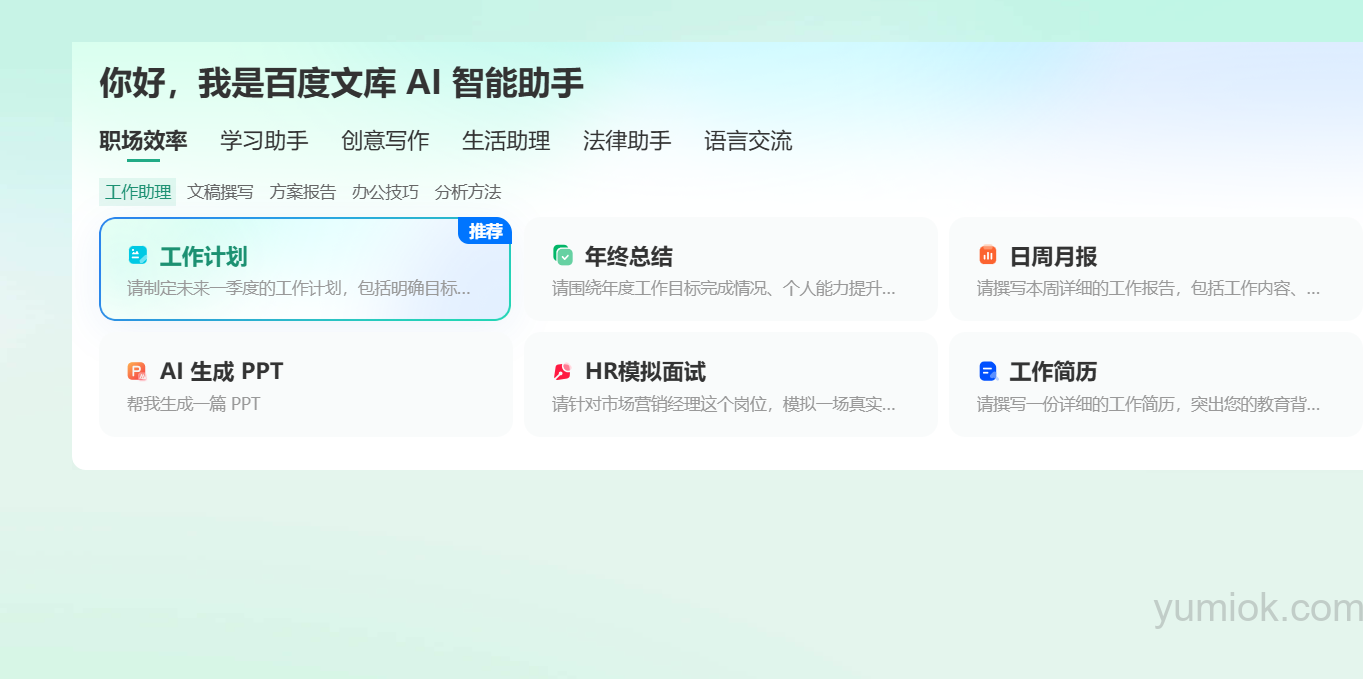Open the 创意写作 tab

385,141
